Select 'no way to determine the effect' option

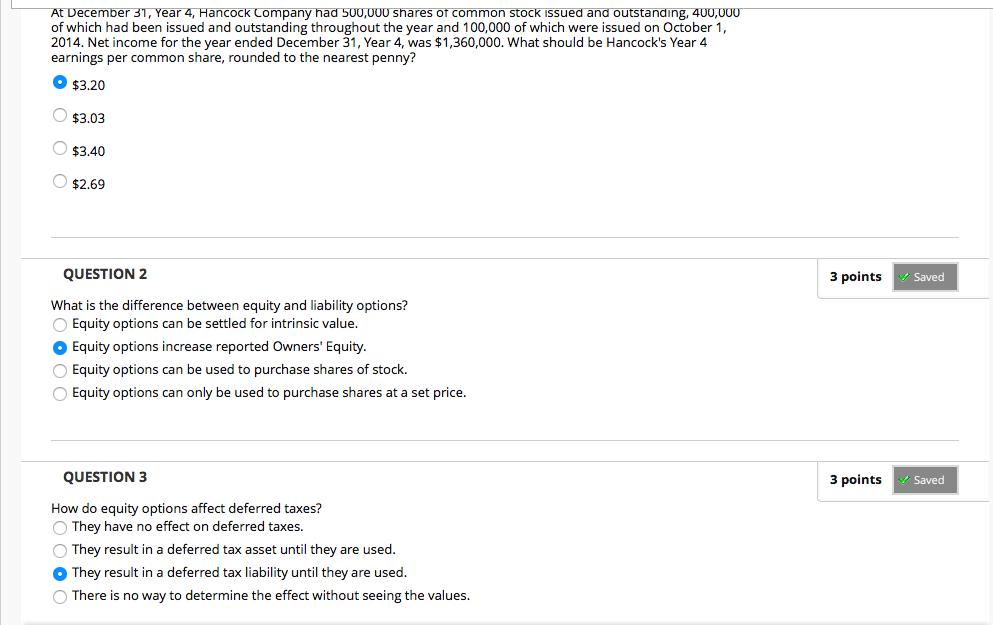point(60,596)
